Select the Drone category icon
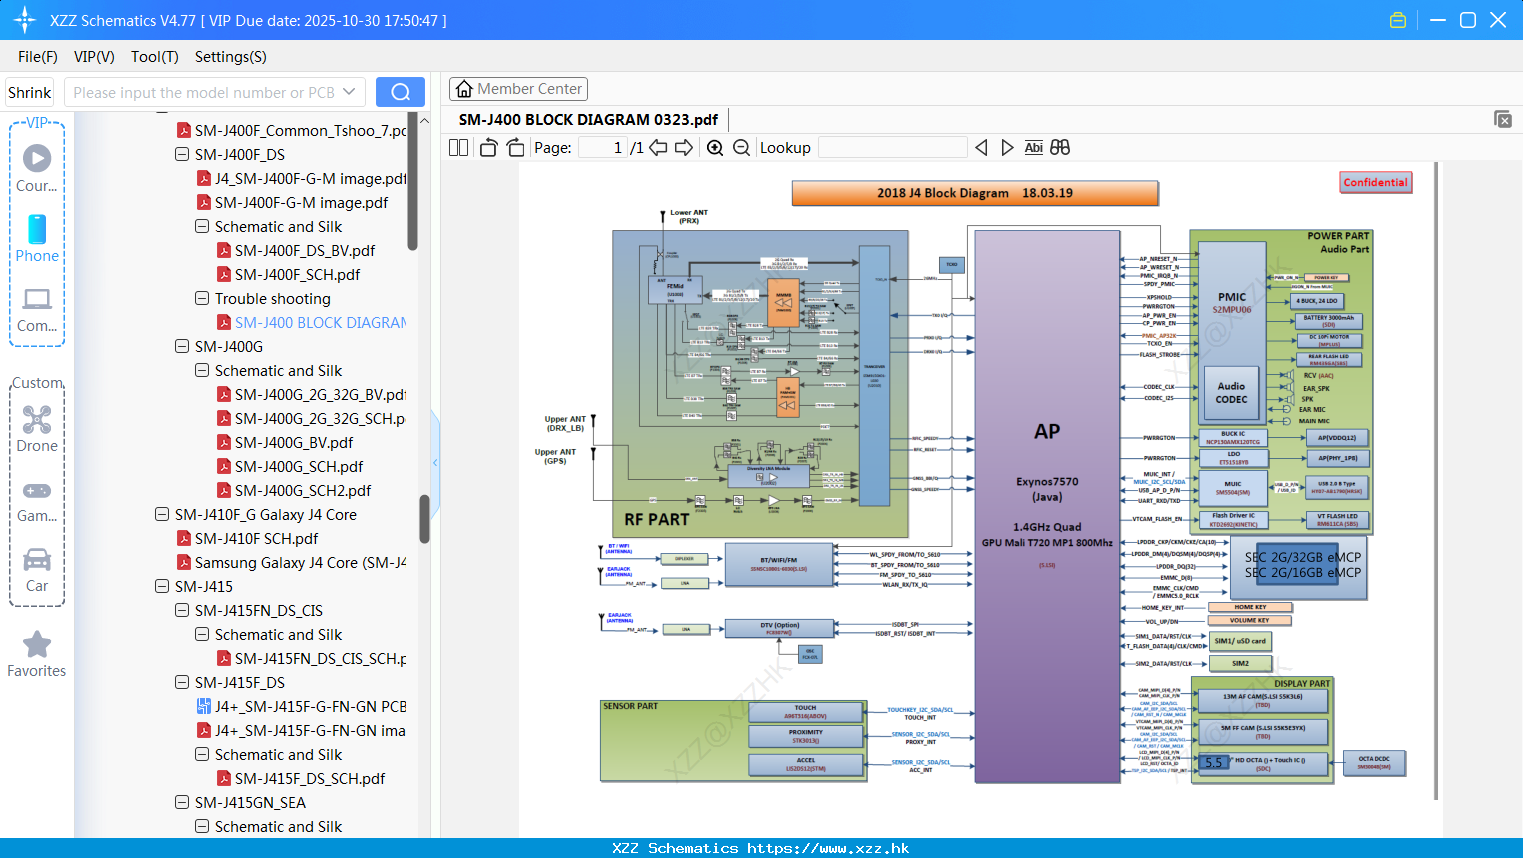This screenshot has height=858, width=1523. point(37,429)
